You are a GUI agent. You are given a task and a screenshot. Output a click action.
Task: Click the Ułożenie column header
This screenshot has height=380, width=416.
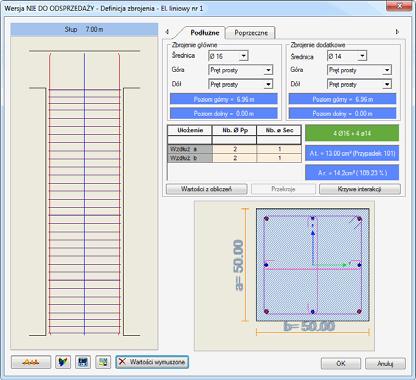coord(190,130)
